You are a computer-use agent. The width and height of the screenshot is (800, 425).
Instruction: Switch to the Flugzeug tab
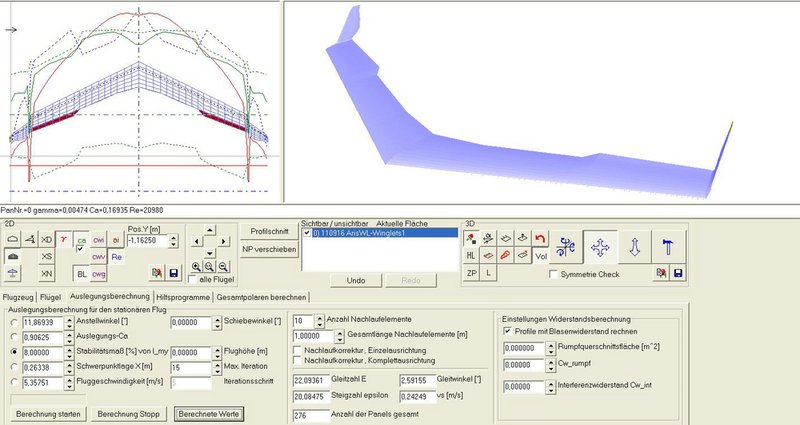click(x=19, y=296)
